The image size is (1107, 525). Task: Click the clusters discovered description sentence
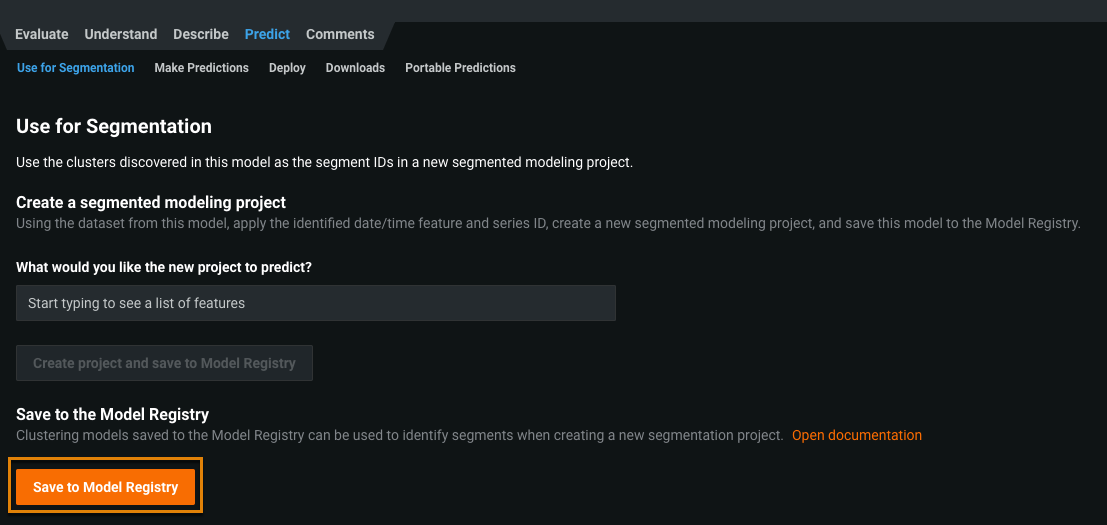click(x=325, y=162)
